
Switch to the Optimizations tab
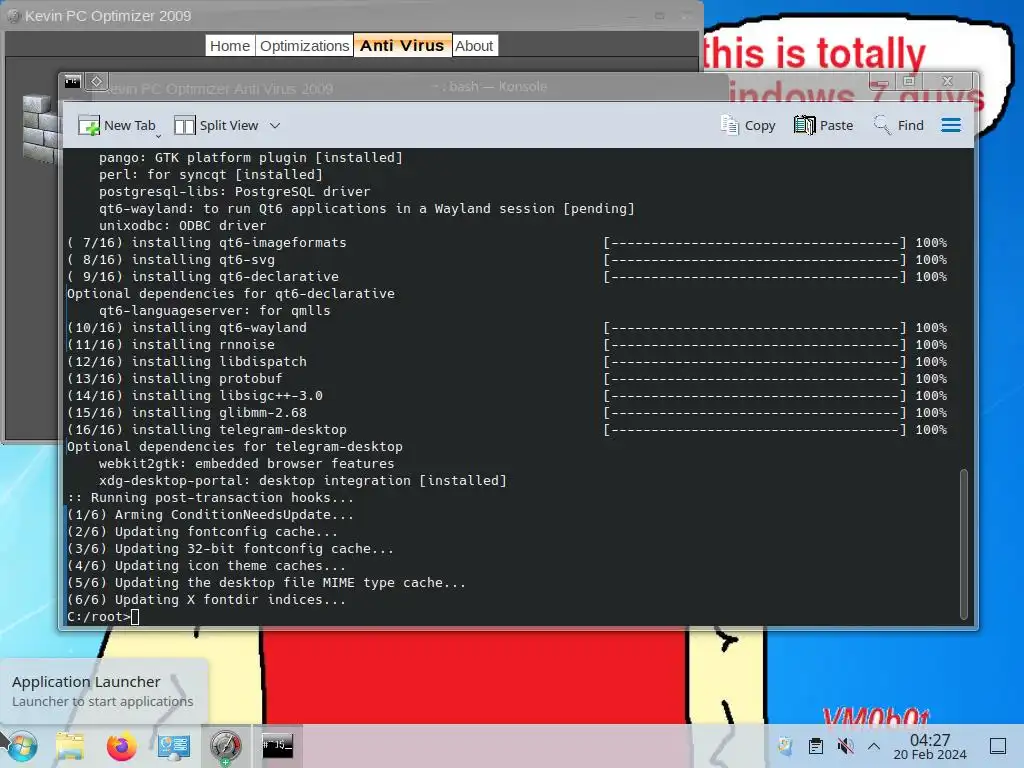(x=304, y=46)
